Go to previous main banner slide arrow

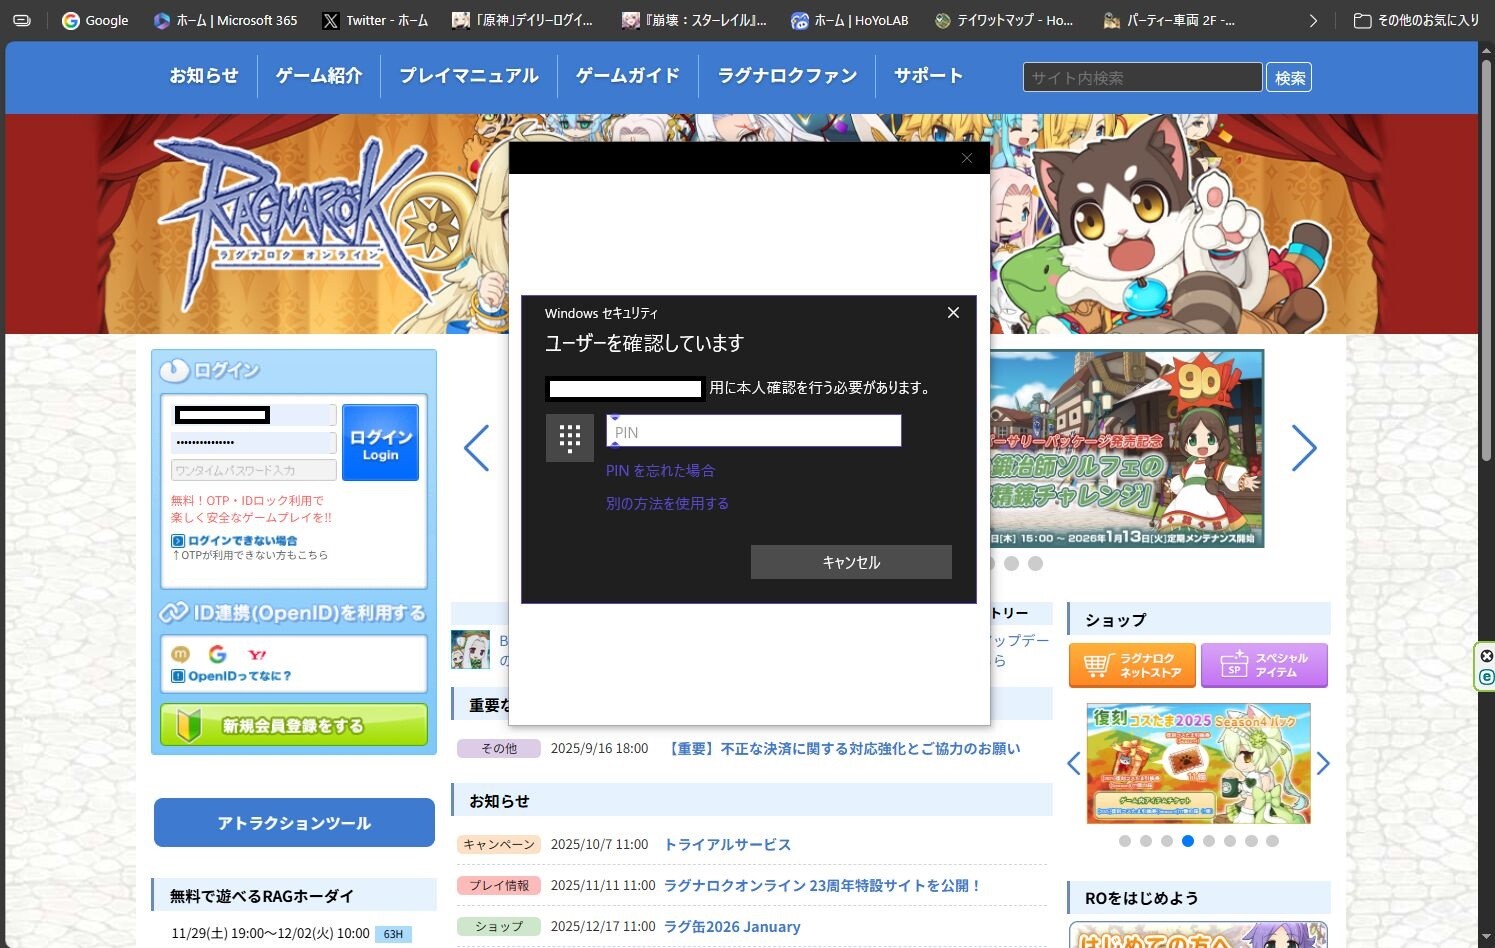(477, 448)
